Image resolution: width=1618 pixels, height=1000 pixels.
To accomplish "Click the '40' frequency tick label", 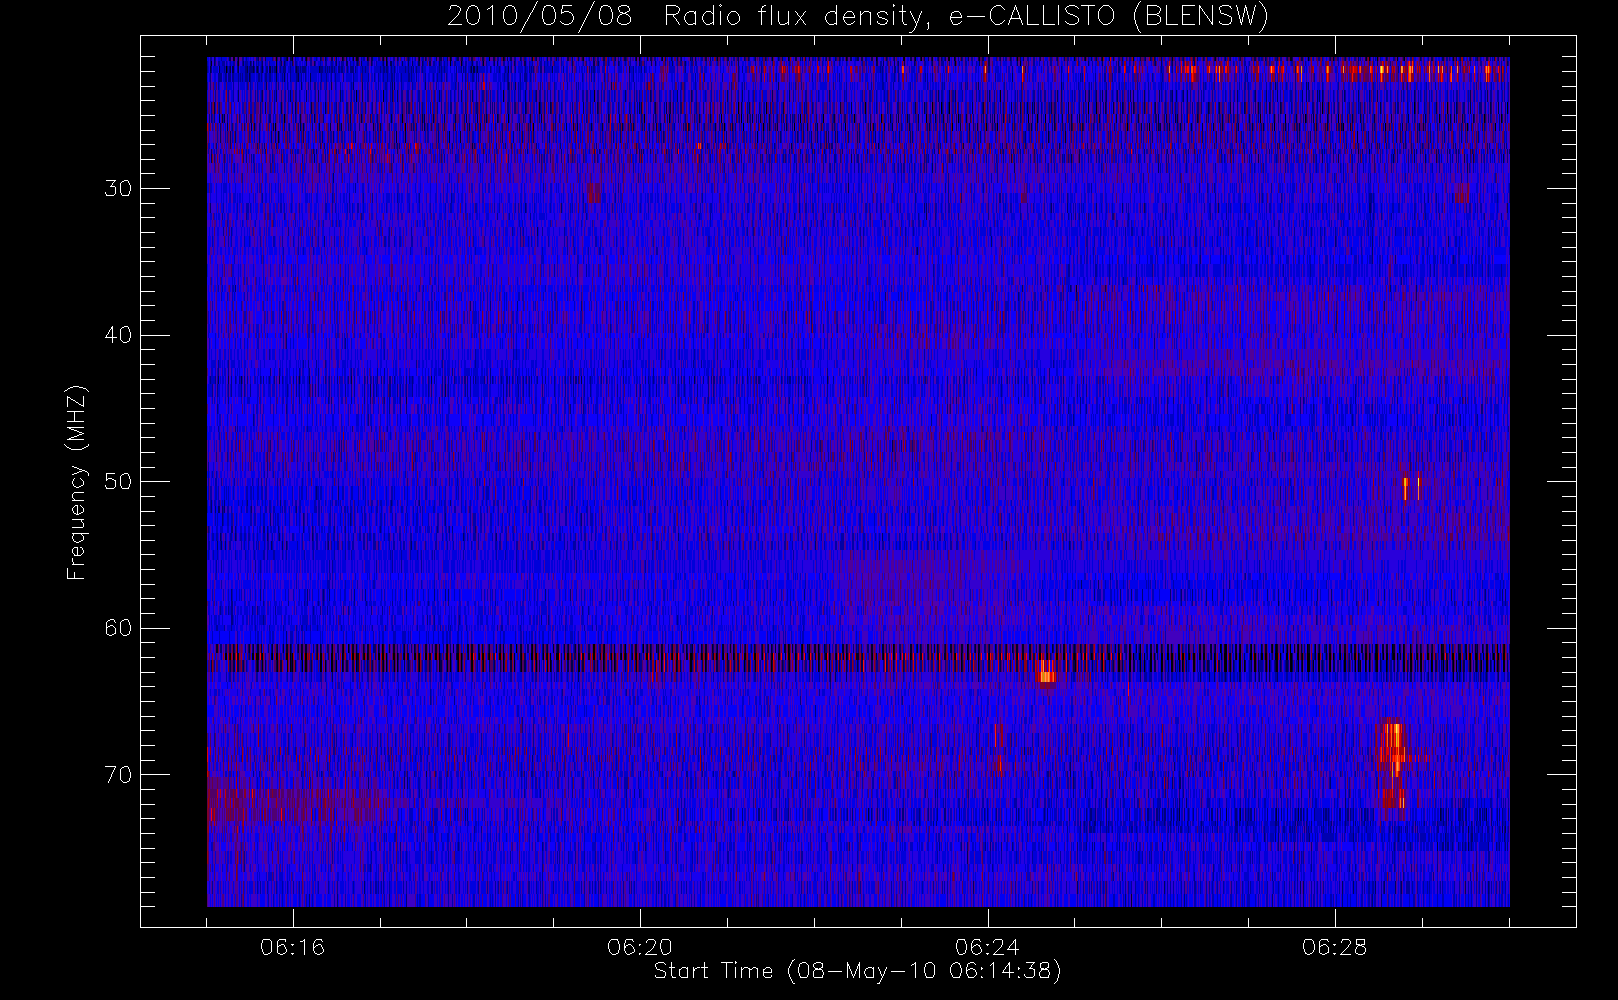I will pos(118,335).
